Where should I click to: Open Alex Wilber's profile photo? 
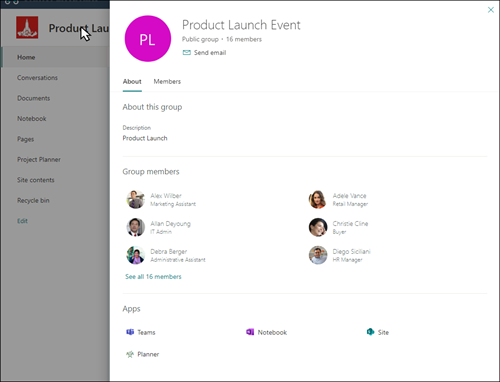pos(135,199)
